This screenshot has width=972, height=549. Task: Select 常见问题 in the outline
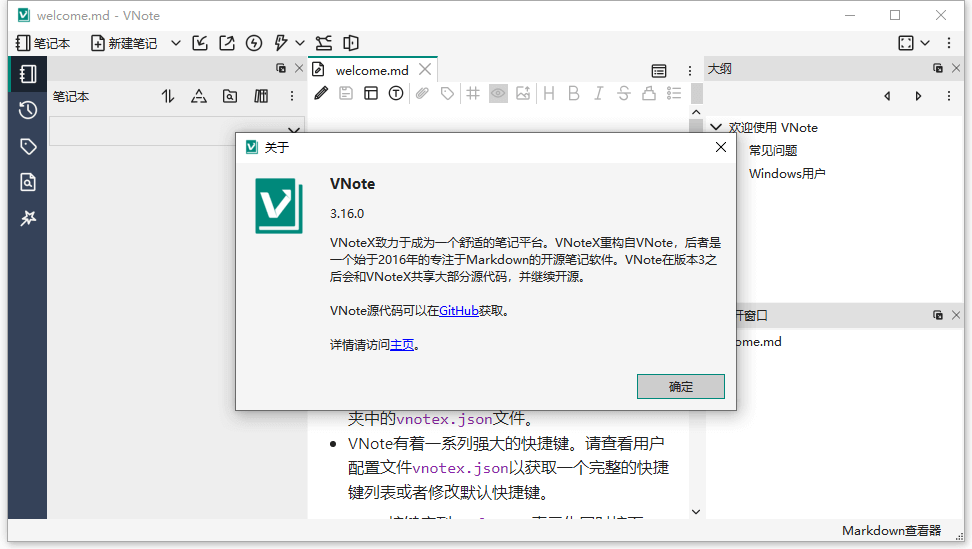[772, 151]
